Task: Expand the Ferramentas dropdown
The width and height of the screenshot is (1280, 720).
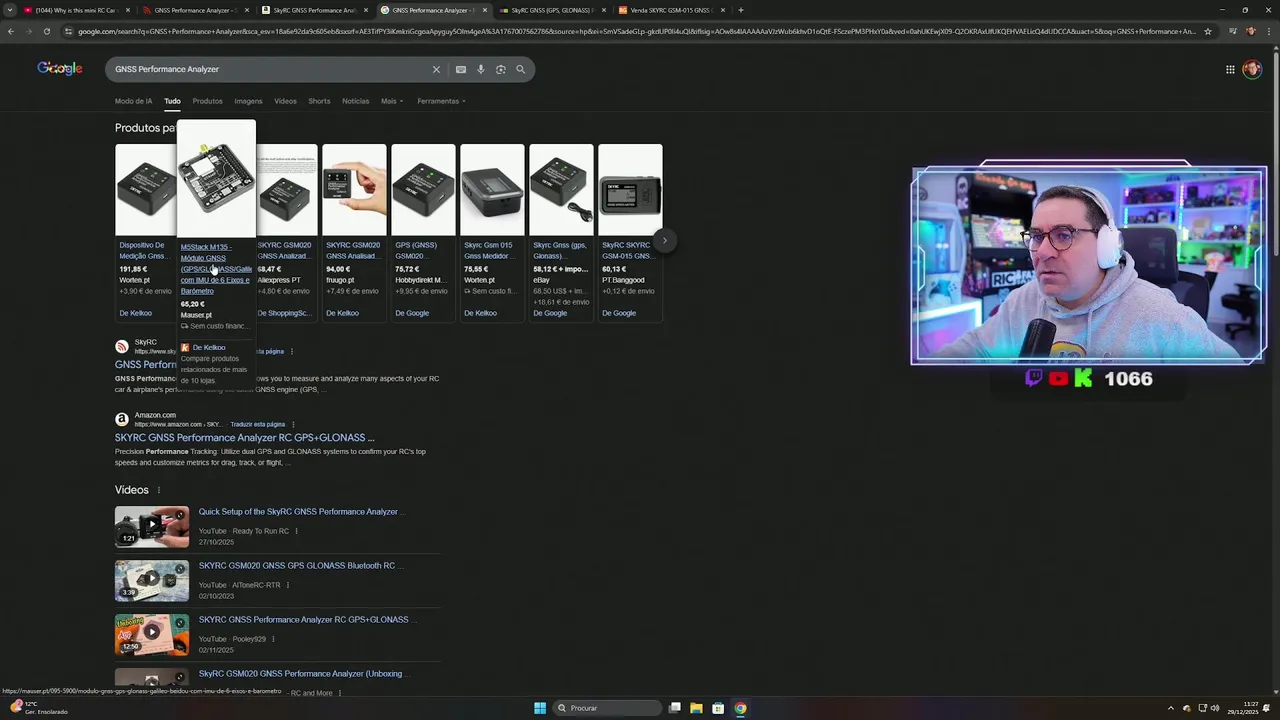Action: pyautogui.click(x=441, y=101)
